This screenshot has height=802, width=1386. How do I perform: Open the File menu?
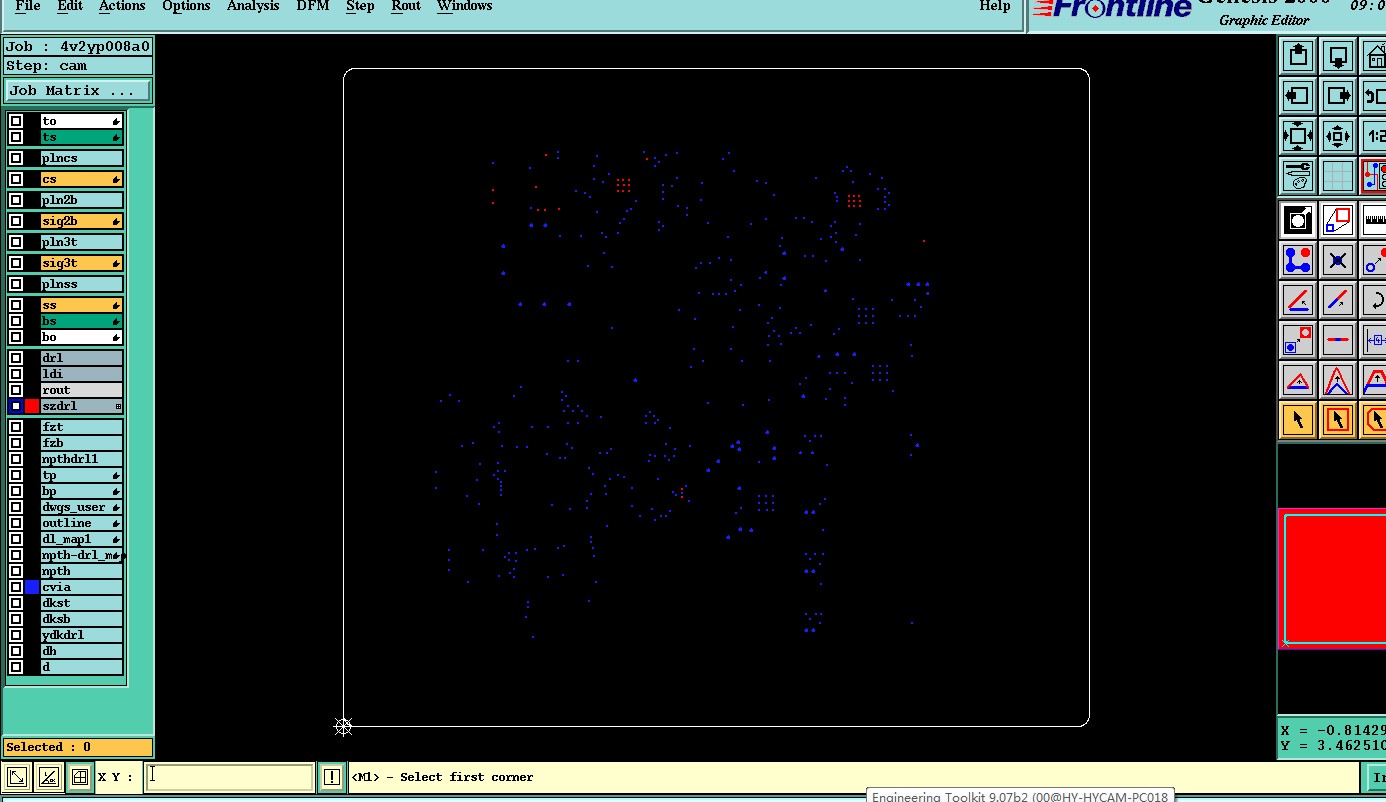click(x=28, y=6)
